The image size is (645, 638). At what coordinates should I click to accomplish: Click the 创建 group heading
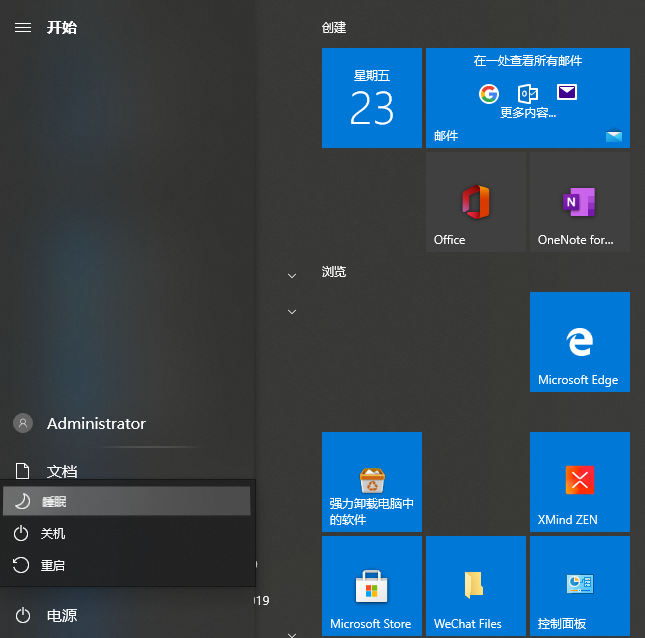coord(334,28)
